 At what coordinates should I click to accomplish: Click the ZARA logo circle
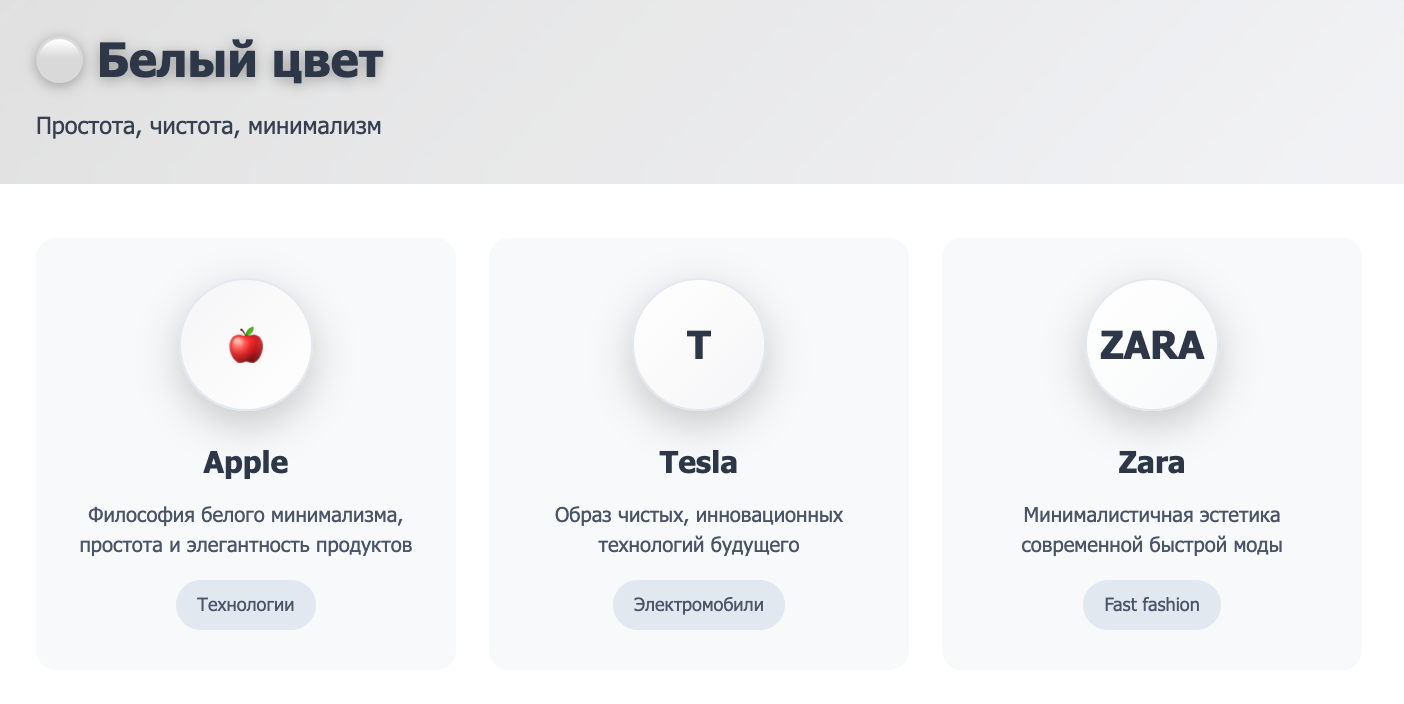tap(1152, 345)
